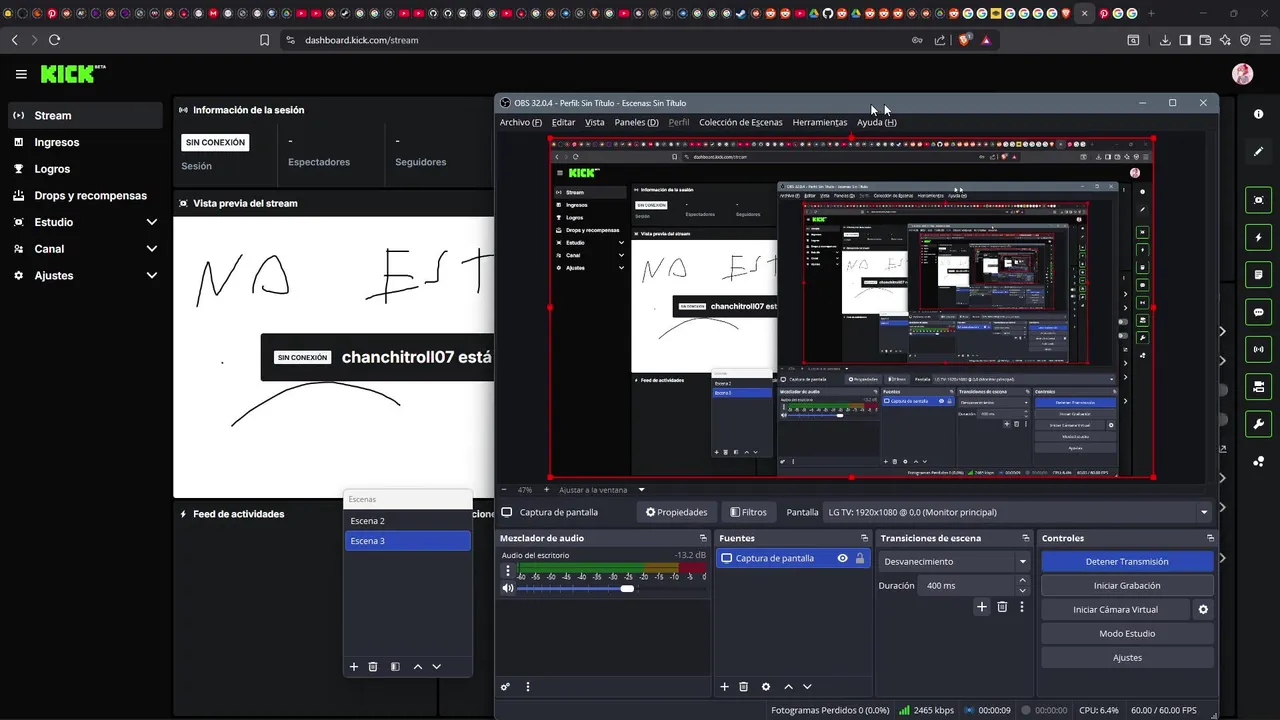Expand the Estudio section in the Kick sidebar

[x=152, y=222]
